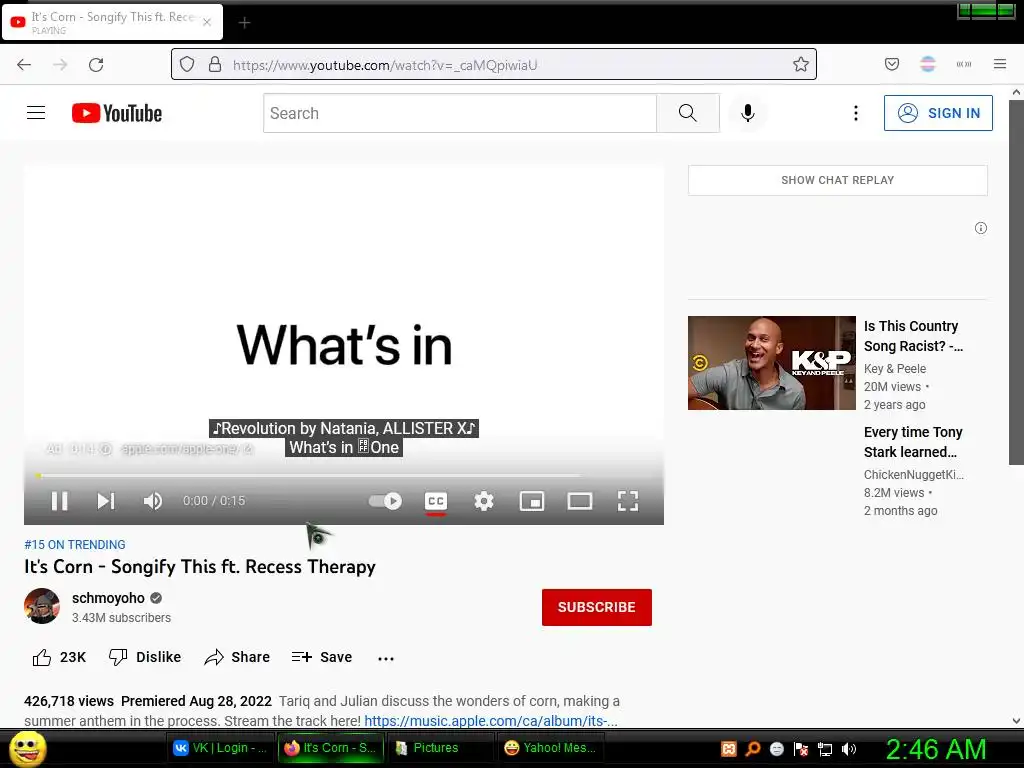Switch to theater mode
This screenshot has width=1024, height=768.
(580, 501)
